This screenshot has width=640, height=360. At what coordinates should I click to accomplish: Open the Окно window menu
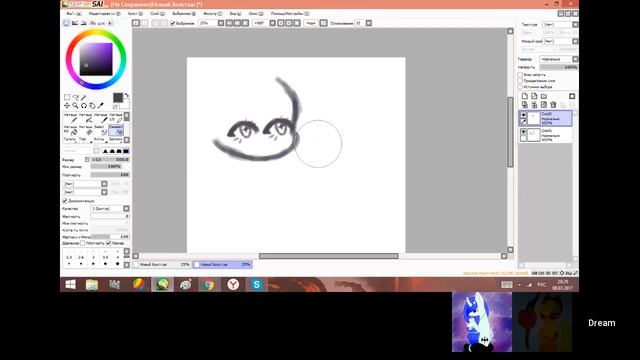click(256, 14)
